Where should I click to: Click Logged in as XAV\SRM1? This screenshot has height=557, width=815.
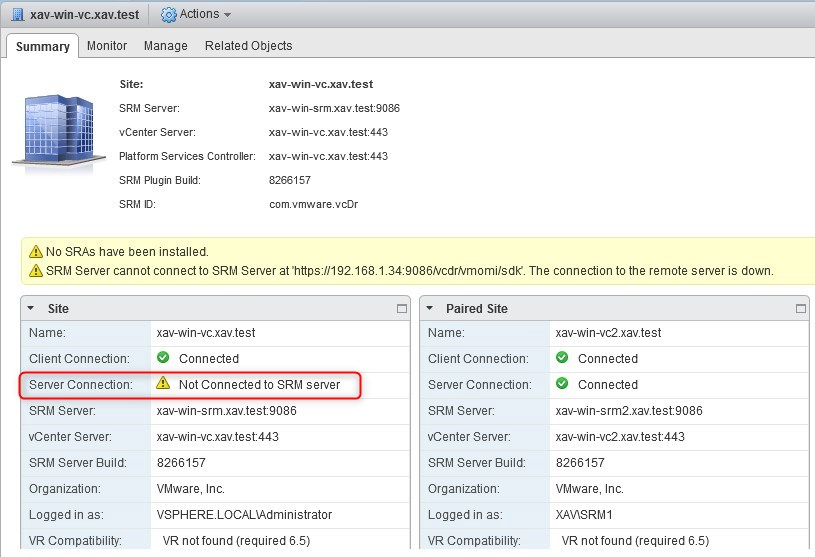pyautogui.click(x=584, y=514)
